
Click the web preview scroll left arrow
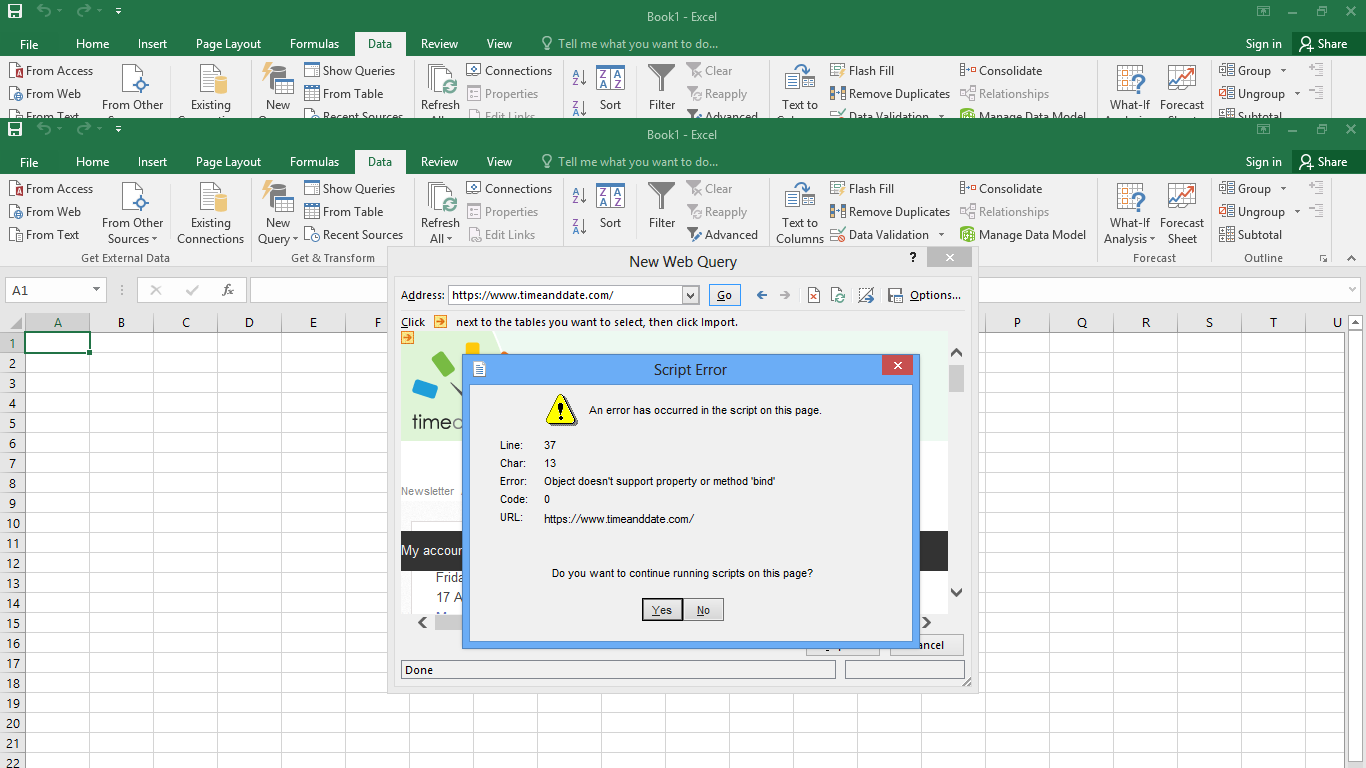coord(423,622)
